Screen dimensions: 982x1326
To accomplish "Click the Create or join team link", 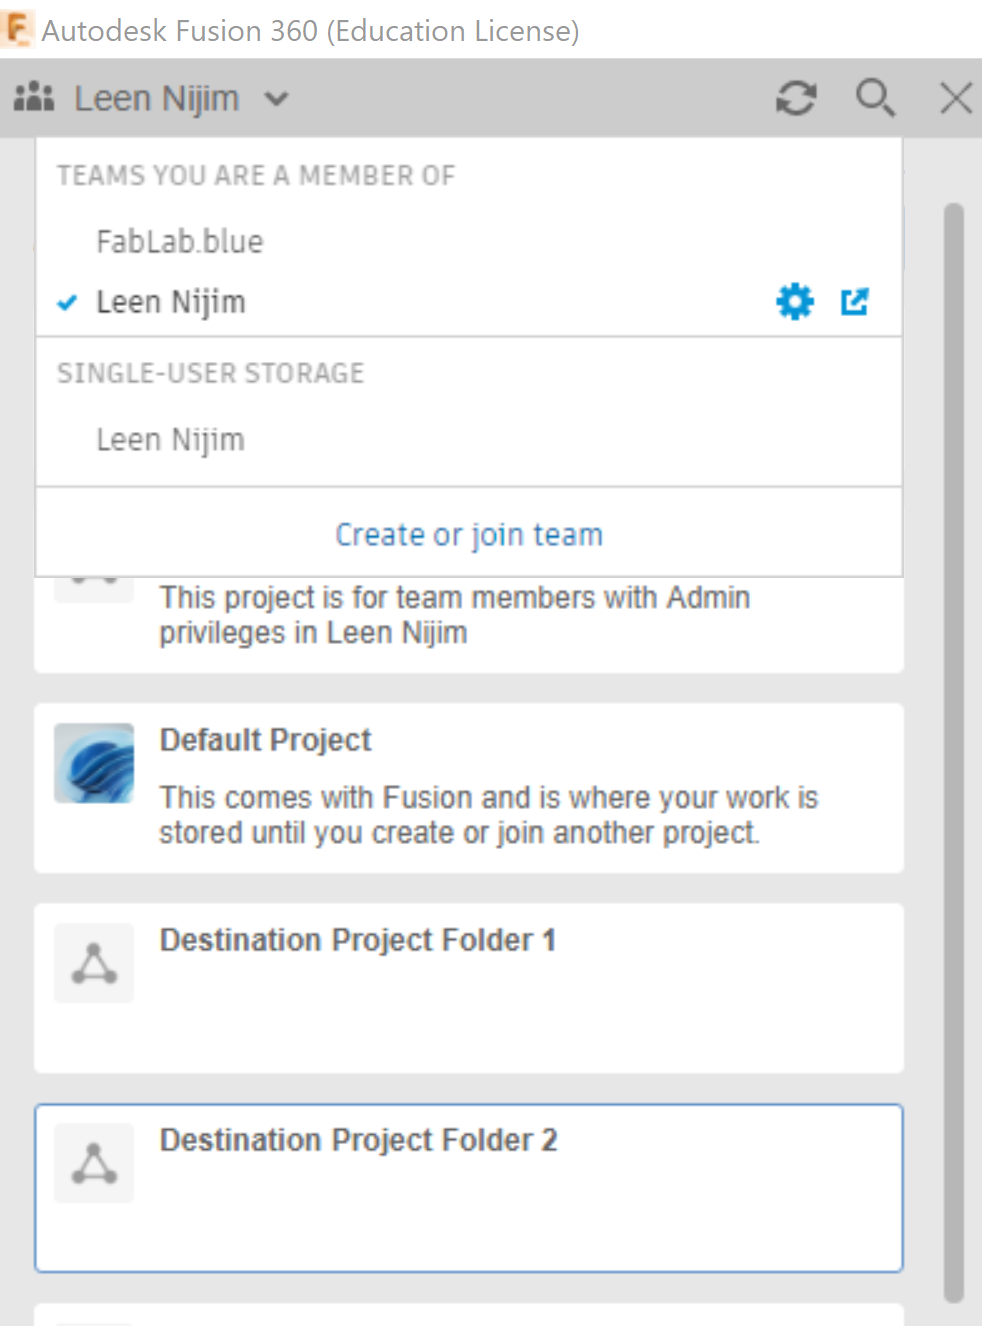I will pyautogui.click(x=468, y=533).
